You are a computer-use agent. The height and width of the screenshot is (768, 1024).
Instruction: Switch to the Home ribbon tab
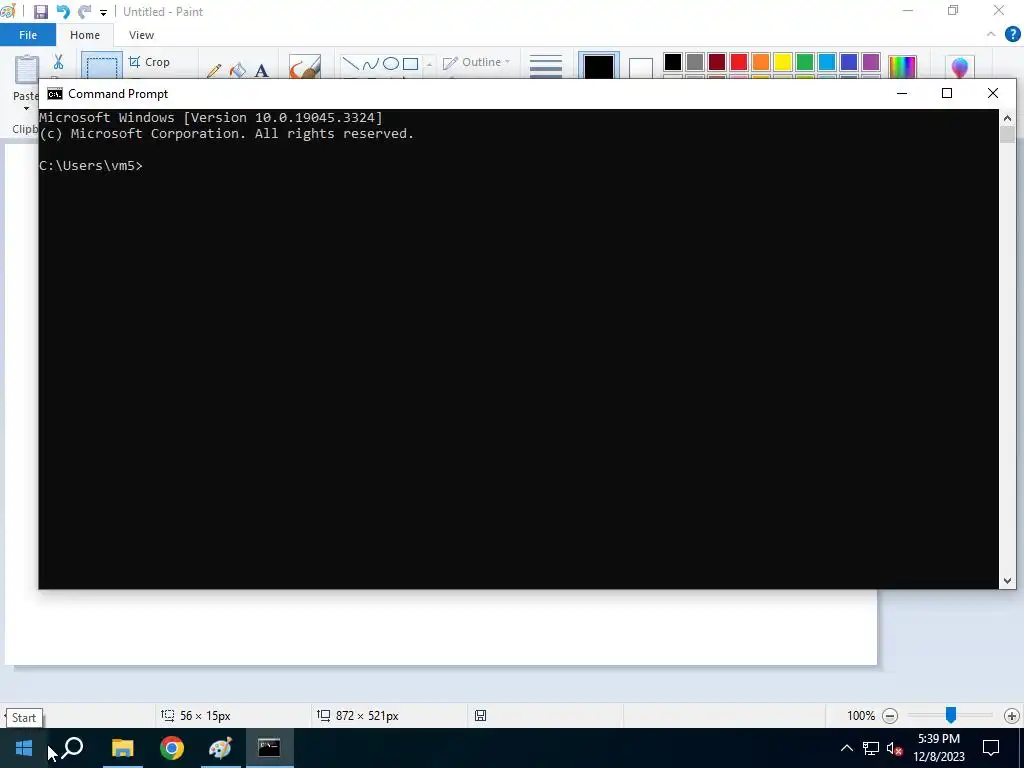pyautogui.click(x=85, y=35)
